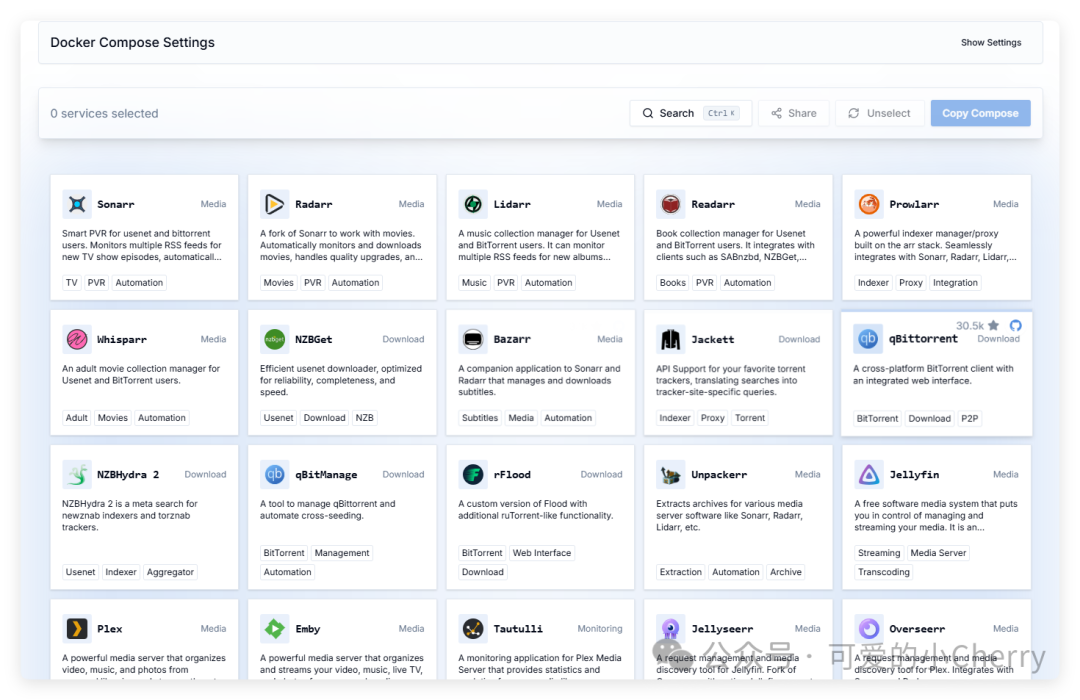1080x700 pixels.
Task: Click the Movies tag on Radarr card
Action: point(278,282)
